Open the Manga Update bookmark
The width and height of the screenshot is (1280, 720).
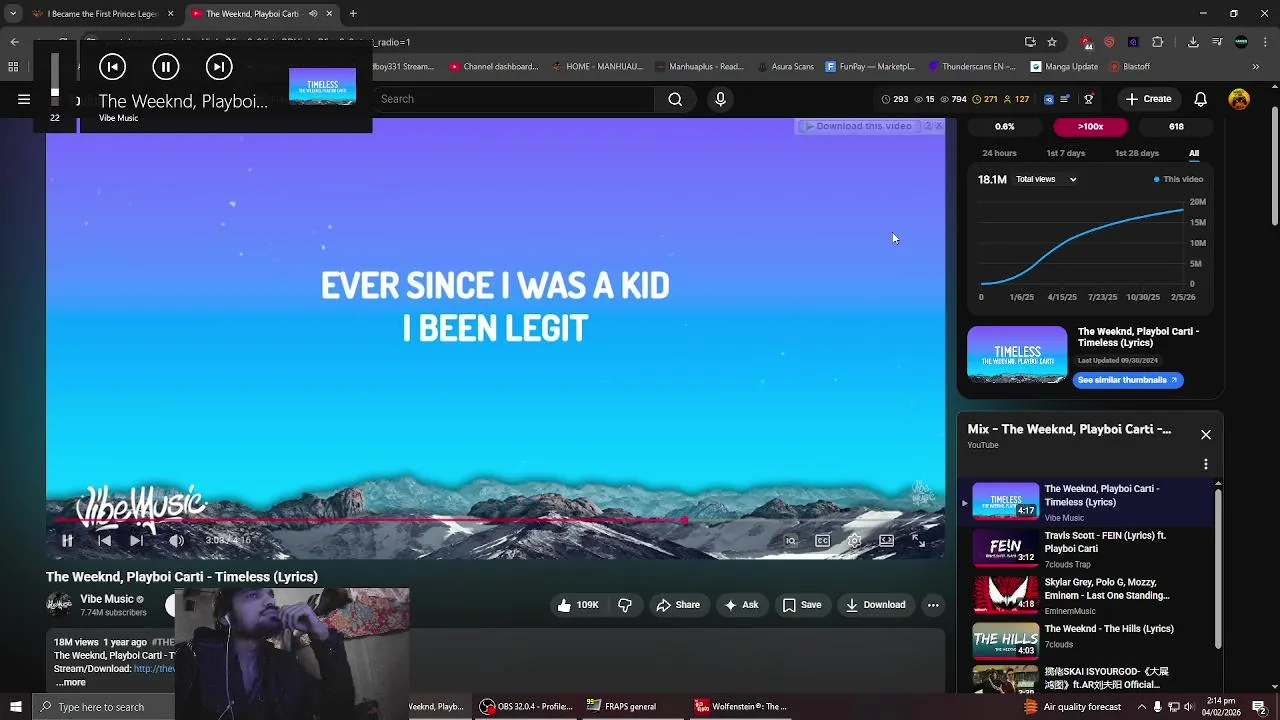(1064, 67)
